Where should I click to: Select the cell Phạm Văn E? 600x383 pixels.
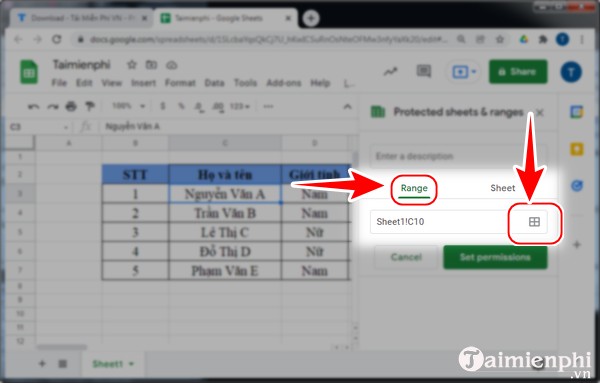point(225,271)
